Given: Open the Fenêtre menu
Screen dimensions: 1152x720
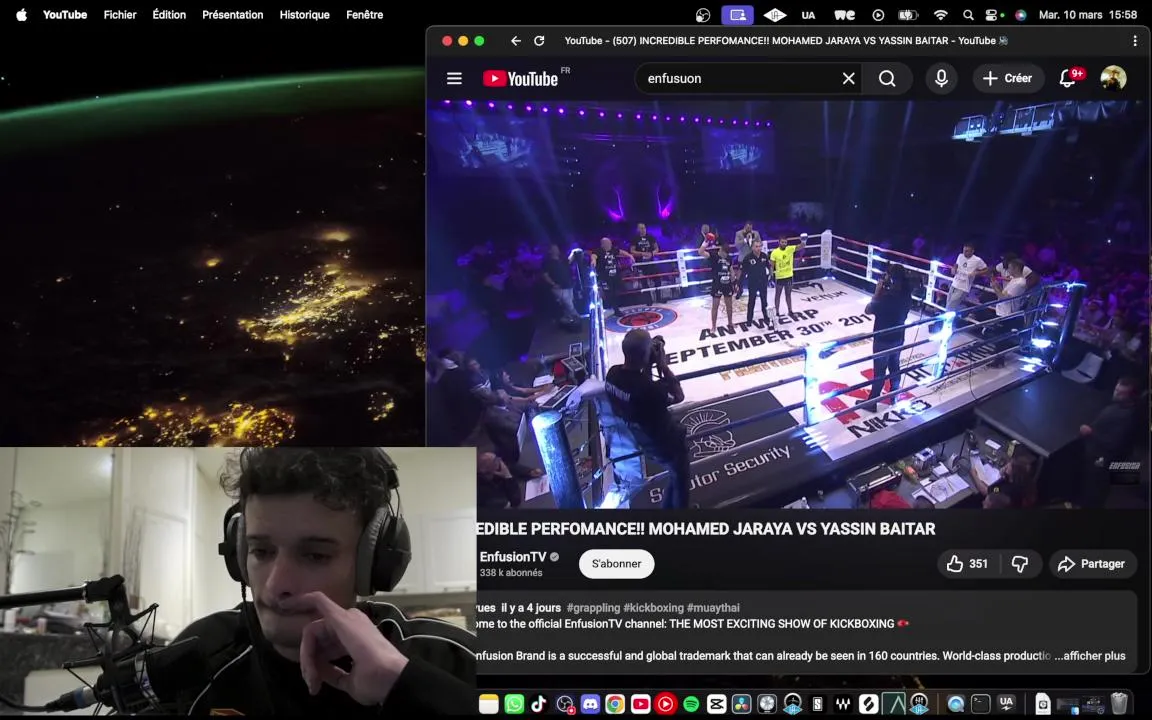Looking at the screenshot, I should pos(364,15).
